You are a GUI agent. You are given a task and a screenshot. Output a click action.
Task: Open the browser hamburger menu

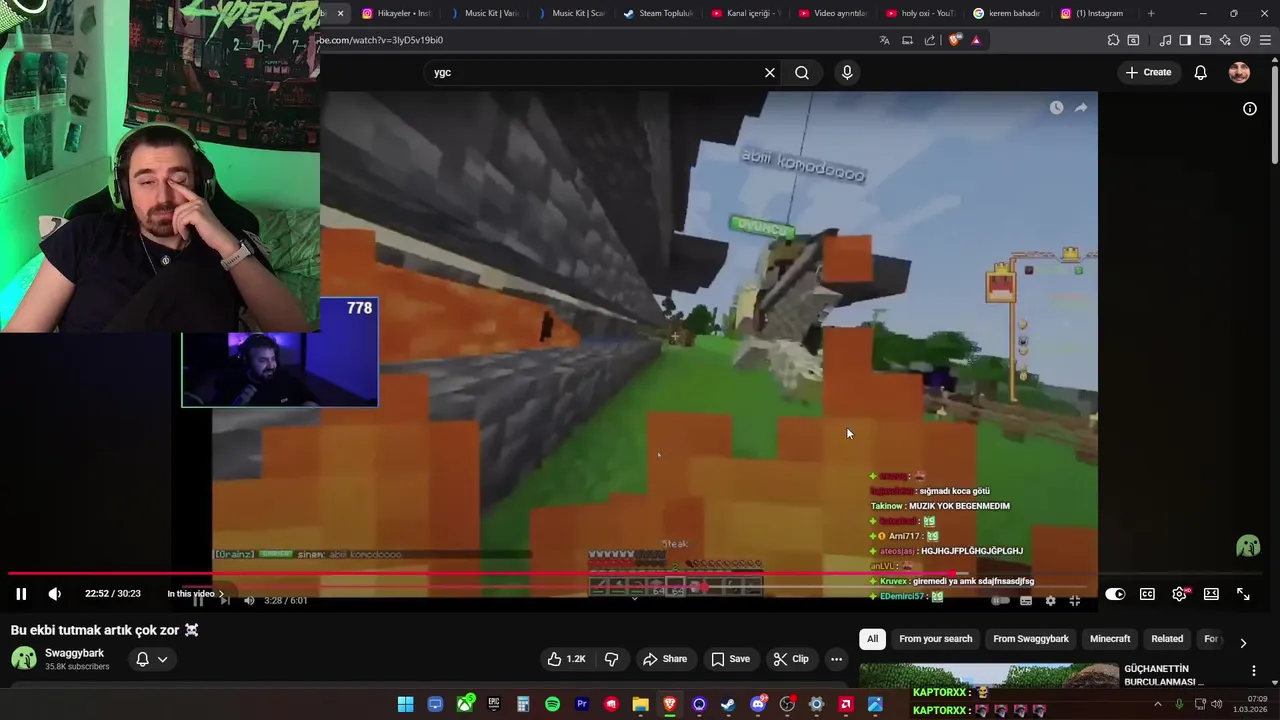tap(1265, 40)
